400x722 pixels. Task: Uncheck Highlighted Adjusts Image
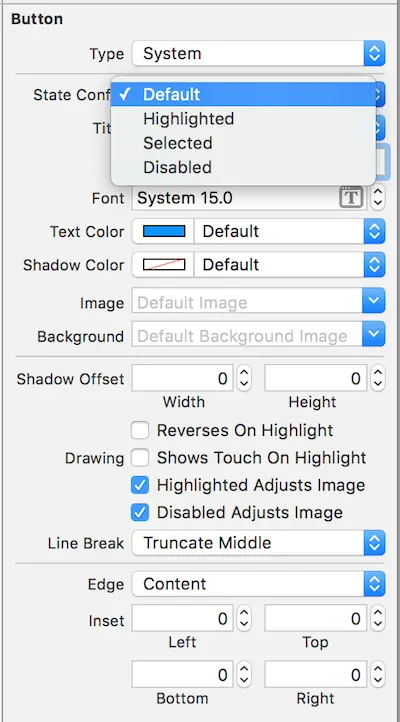140,485
